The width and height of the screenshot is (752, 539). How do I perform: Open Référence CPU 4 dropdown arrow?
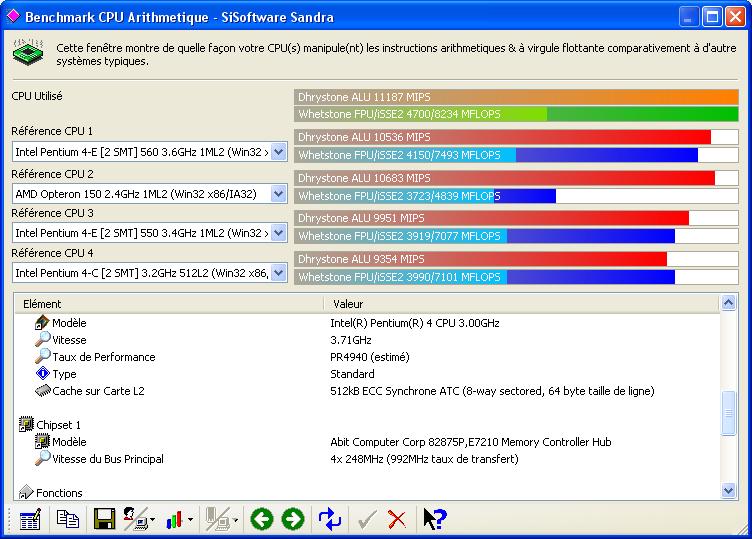point(279,273)
